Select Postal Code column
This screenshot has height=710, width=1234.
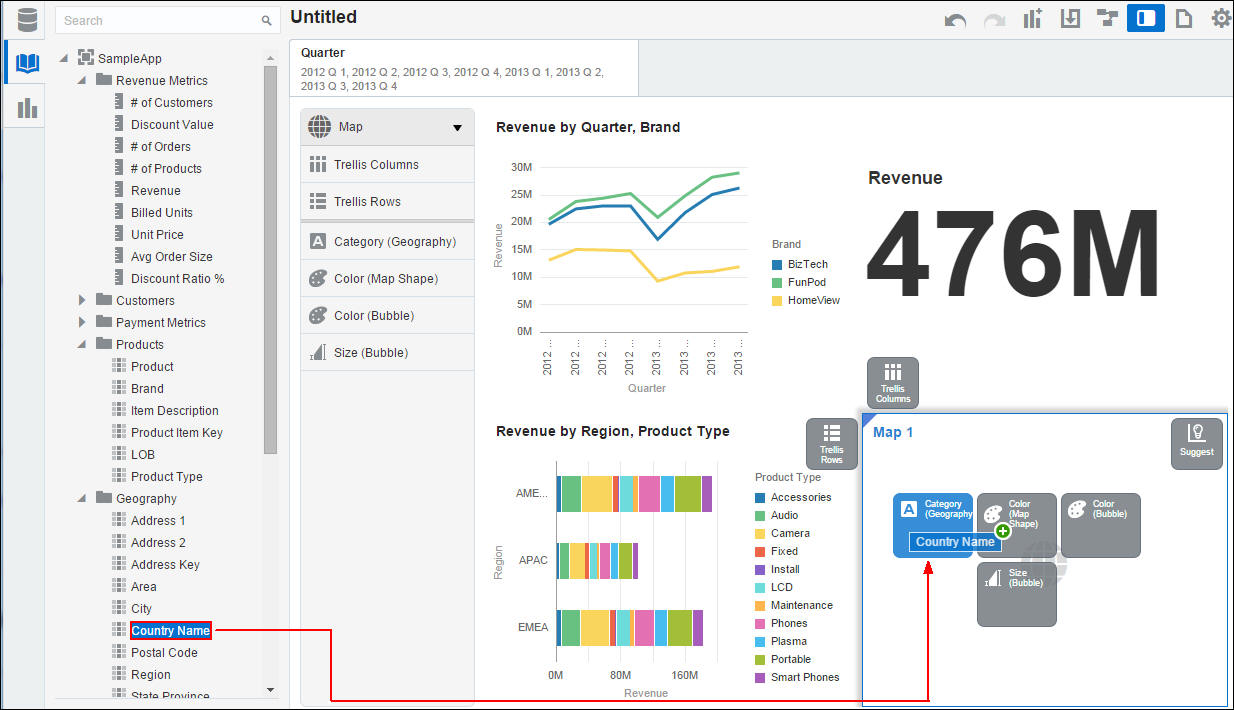tap(164, 652)
